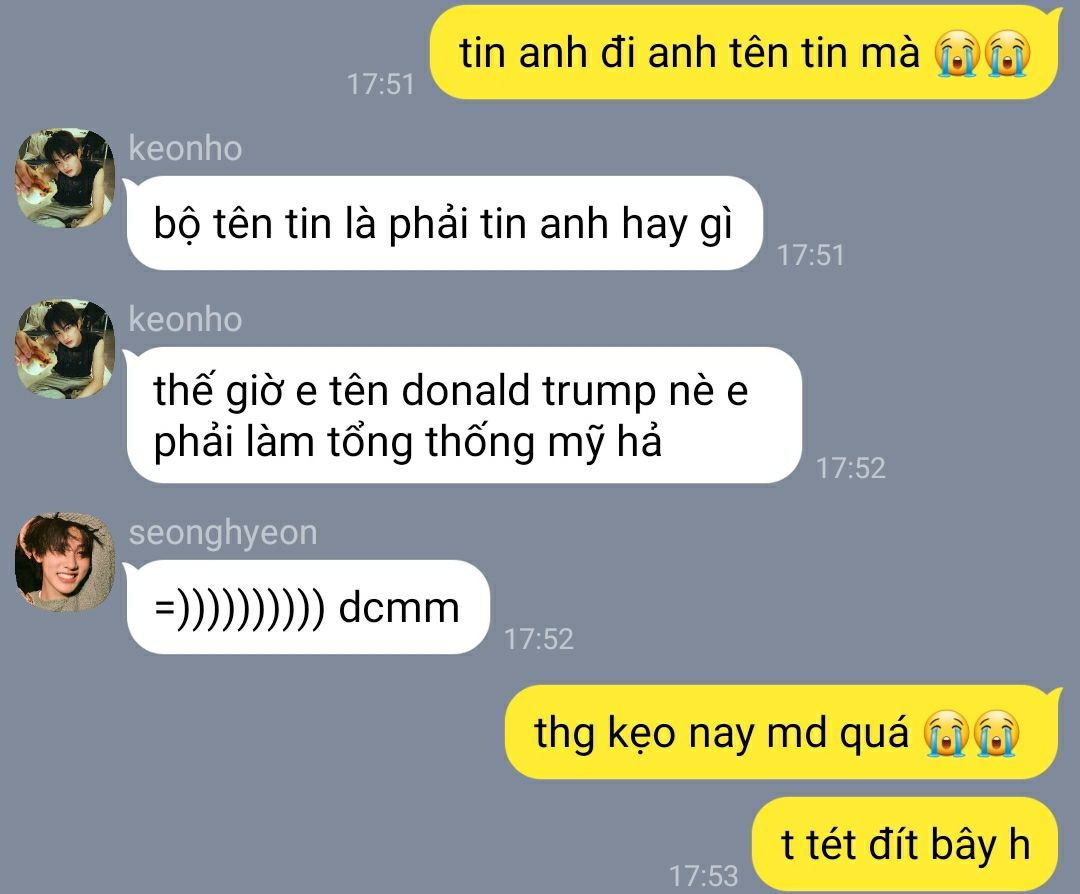The image size is (1080, 894).
Task: Select the "t tét đít bây h" bubble
Action: [906, 844]
